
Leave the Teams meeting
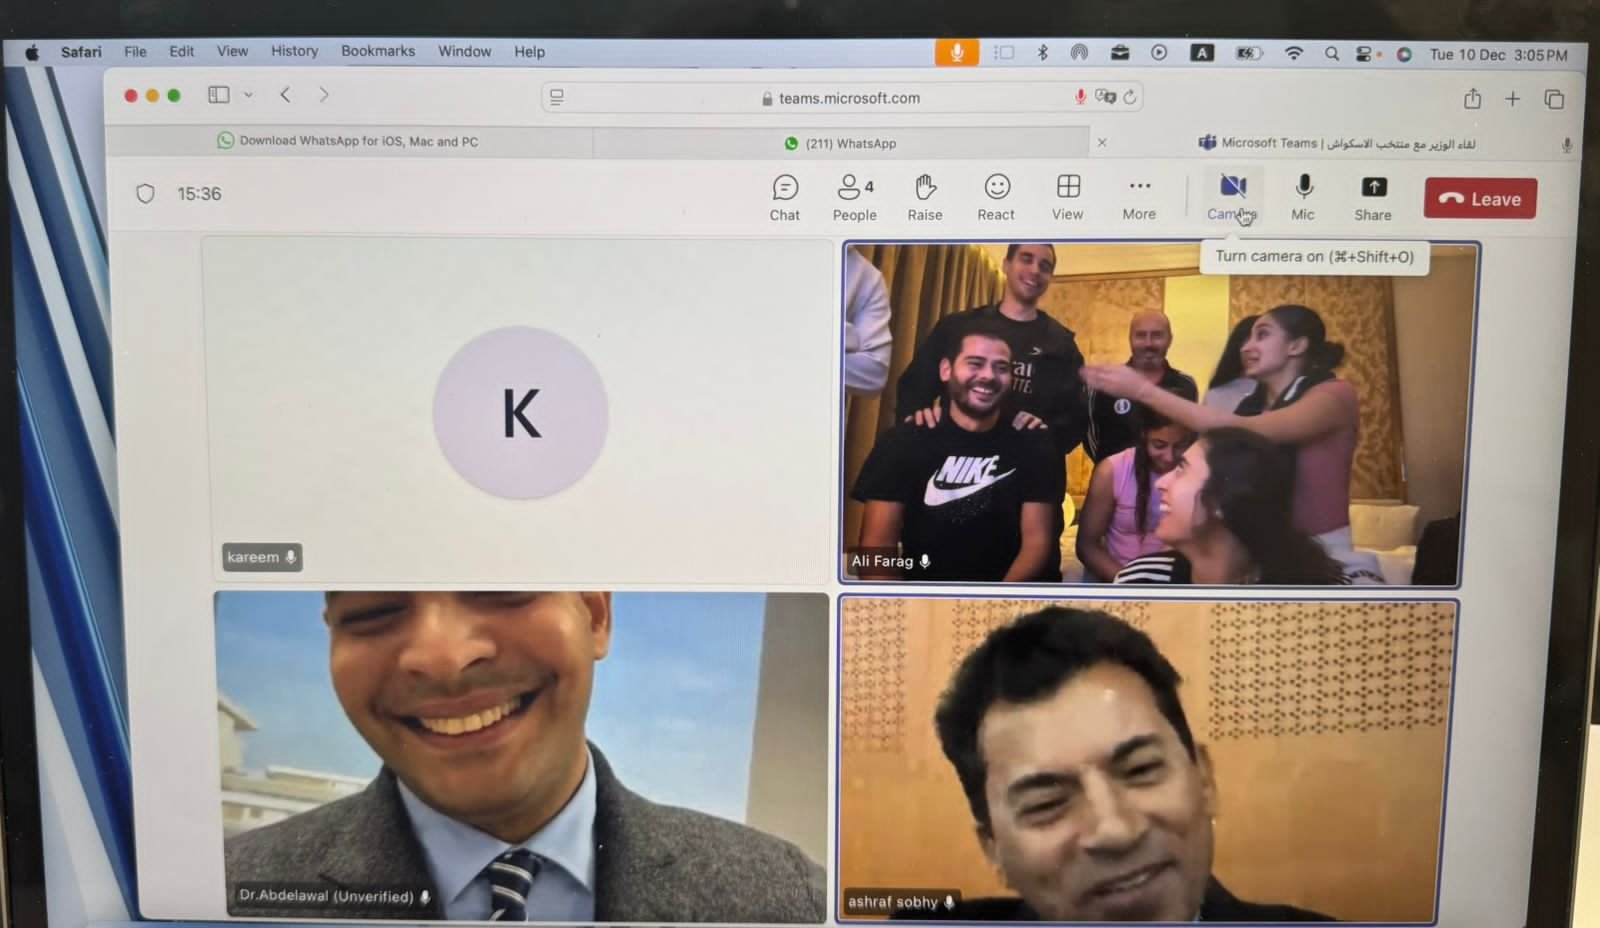click(1480, 198)
